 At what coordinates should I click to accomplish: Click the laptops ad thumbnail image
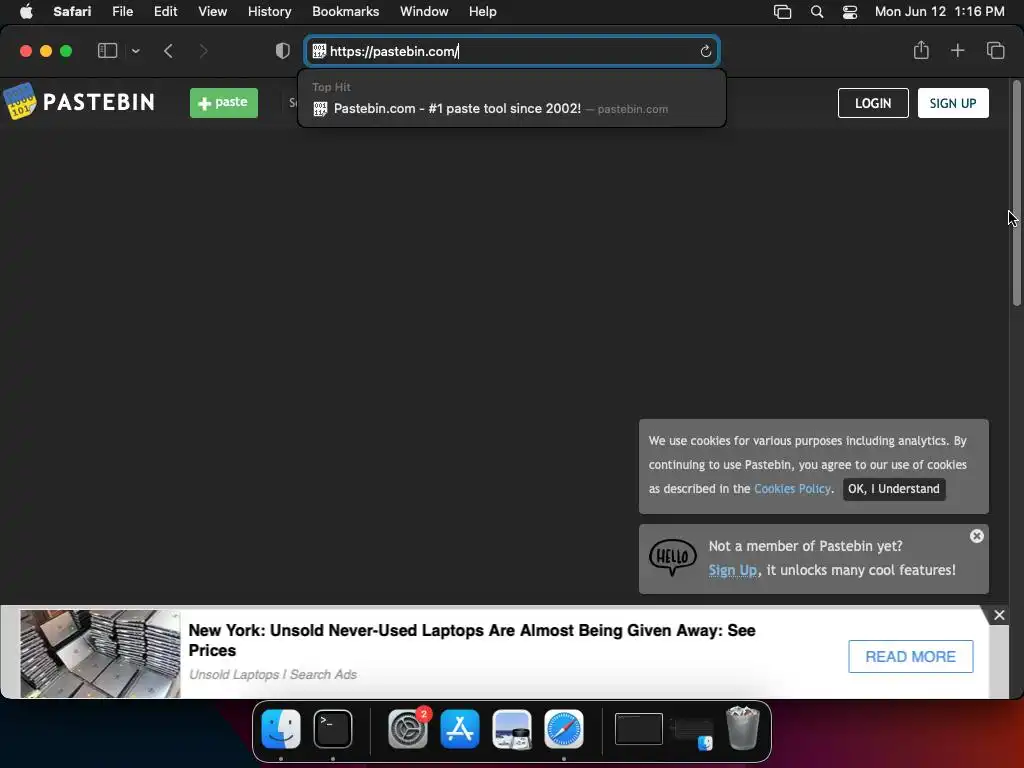click(100, 654)
